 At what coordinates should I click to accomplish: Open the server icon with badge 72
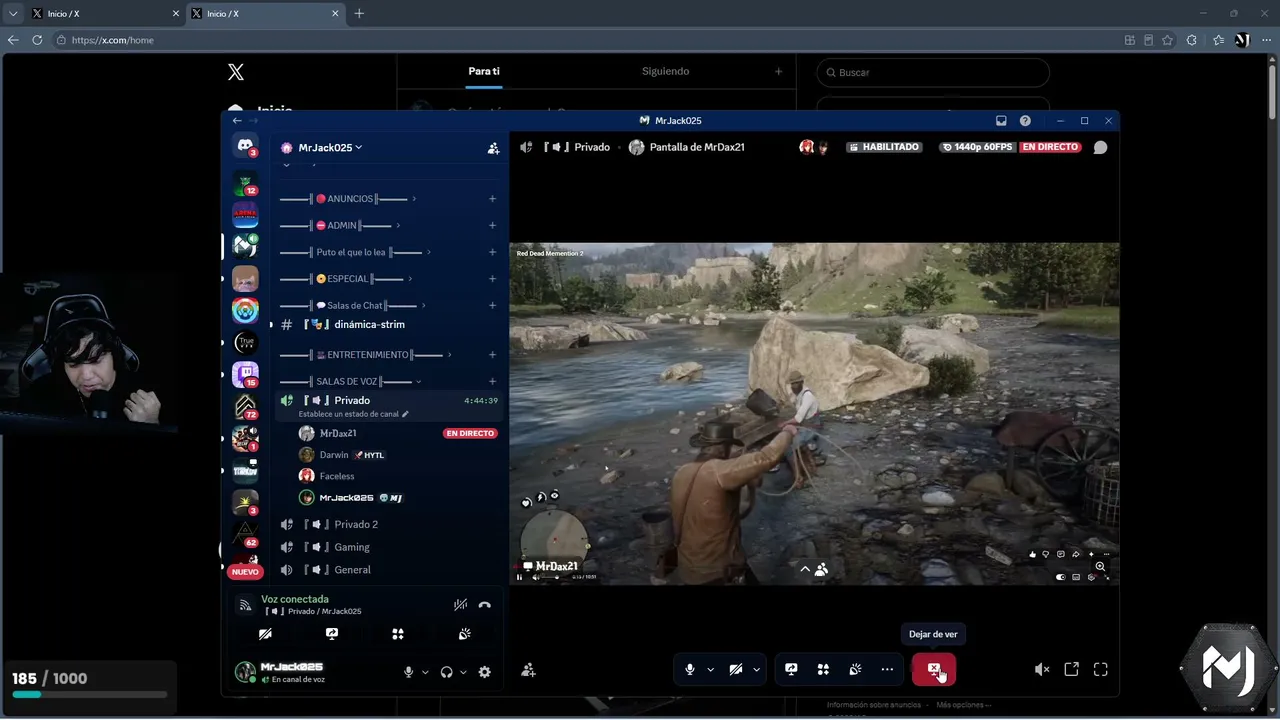[245, 406]
